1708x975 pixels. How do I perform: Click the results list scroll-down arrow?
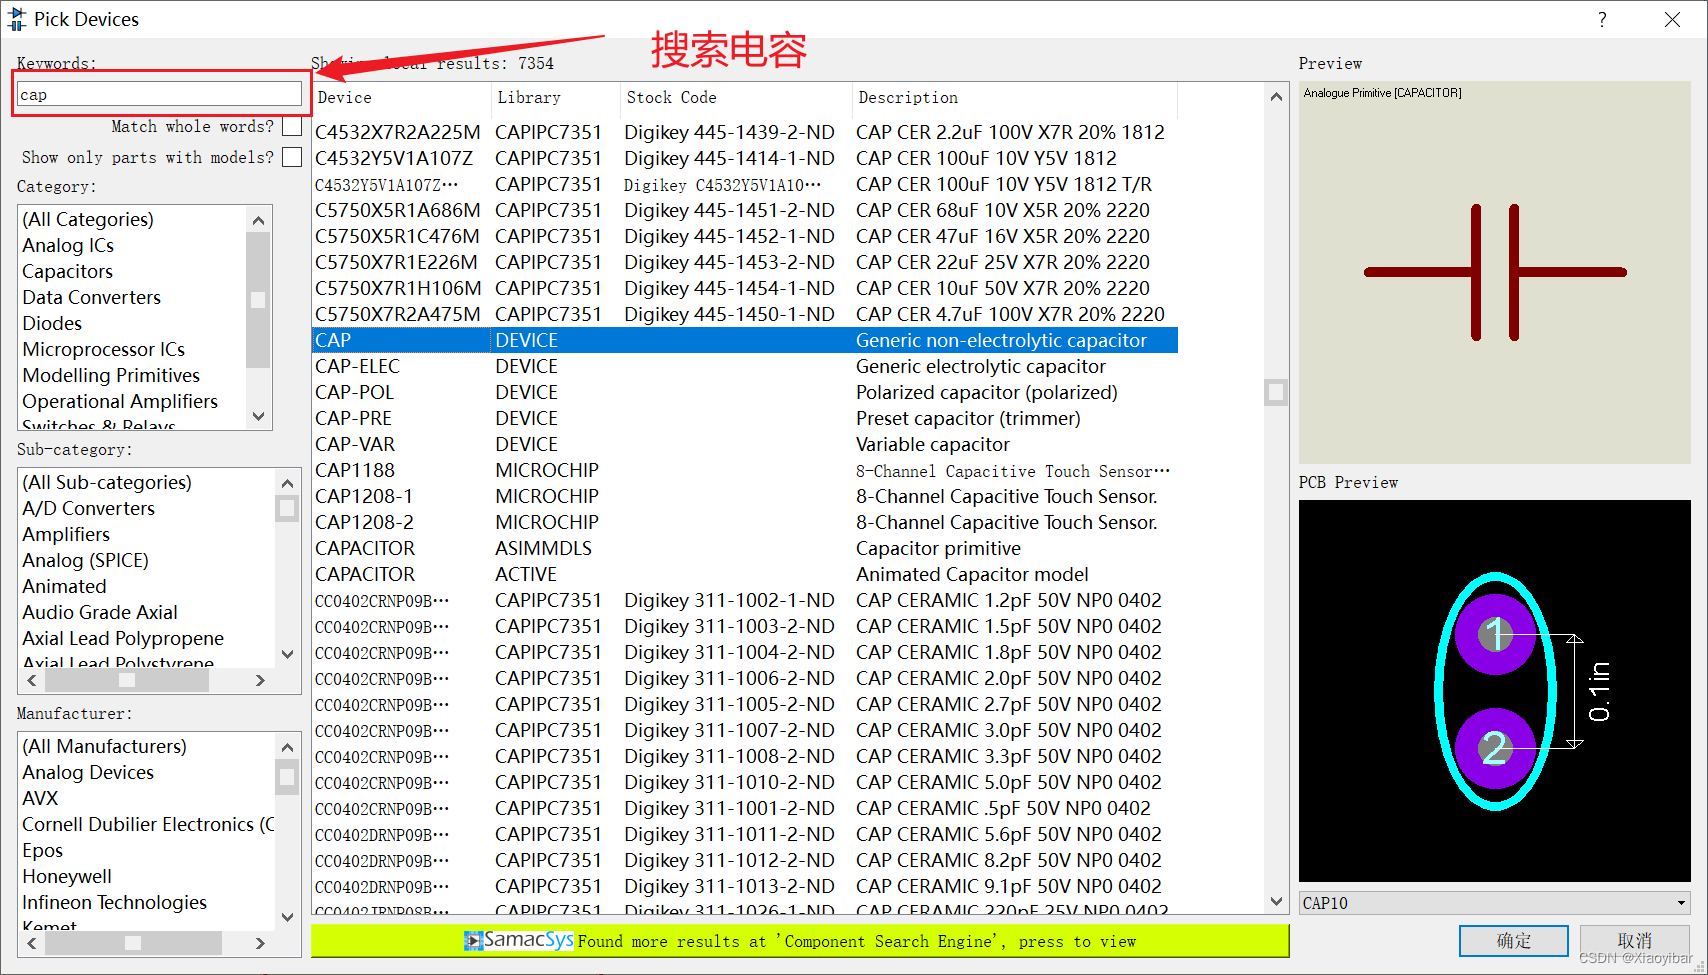point(1276,900)
